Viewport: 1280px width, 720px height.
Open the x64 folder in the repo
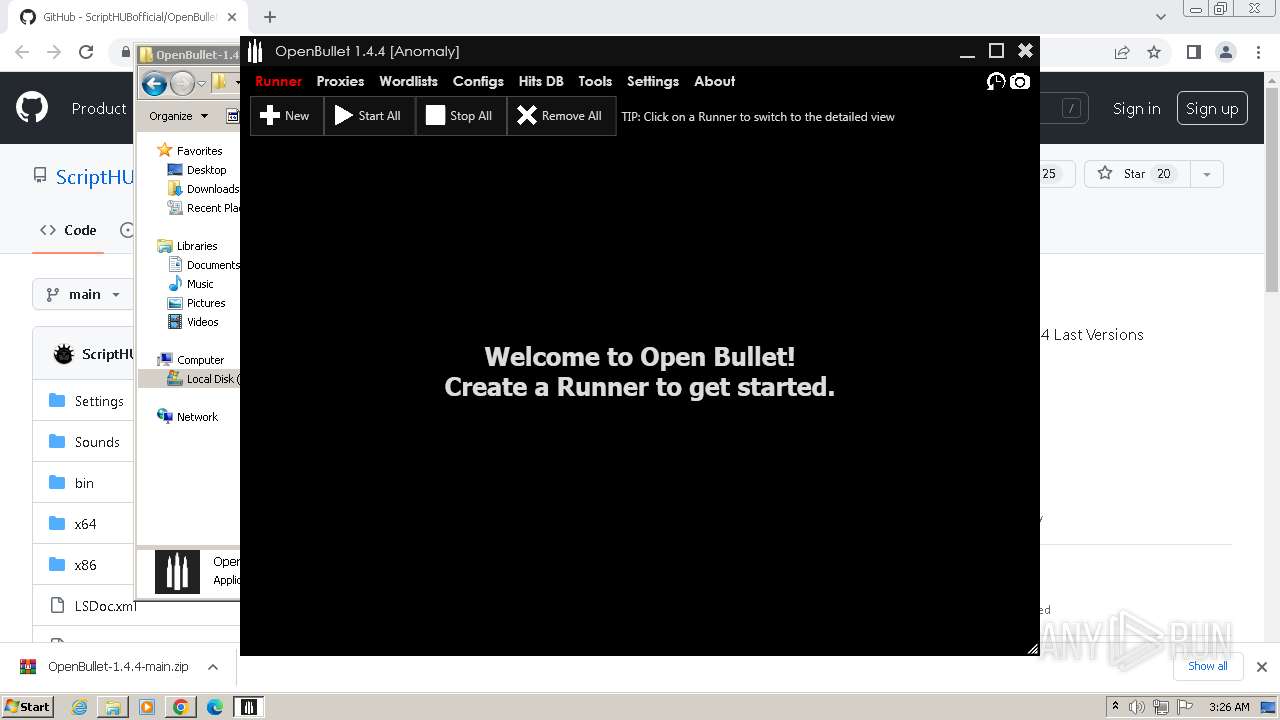pos(85,524)
